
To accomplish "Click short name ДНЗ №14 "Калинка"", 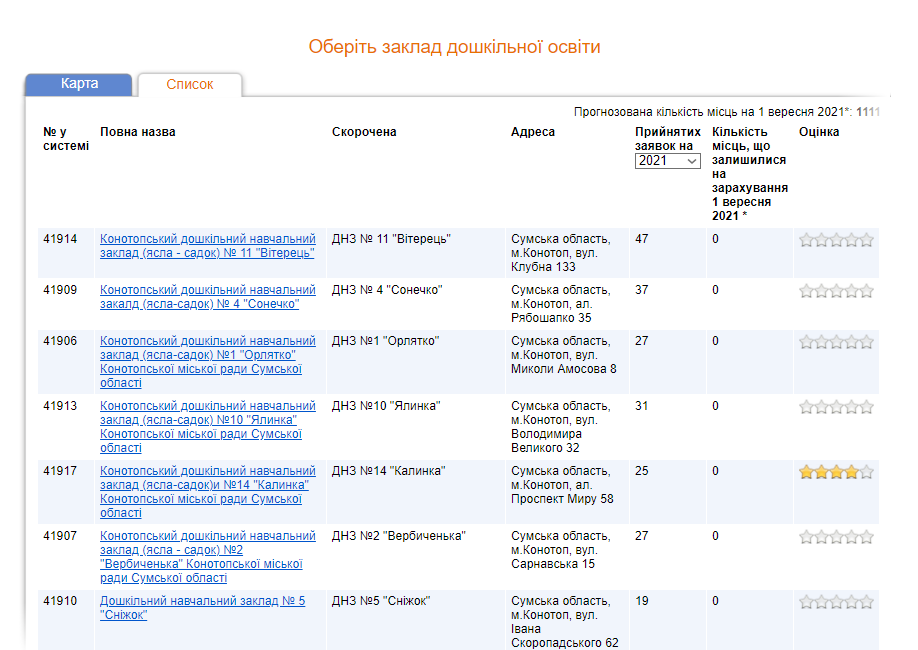I will pos(389,471).
